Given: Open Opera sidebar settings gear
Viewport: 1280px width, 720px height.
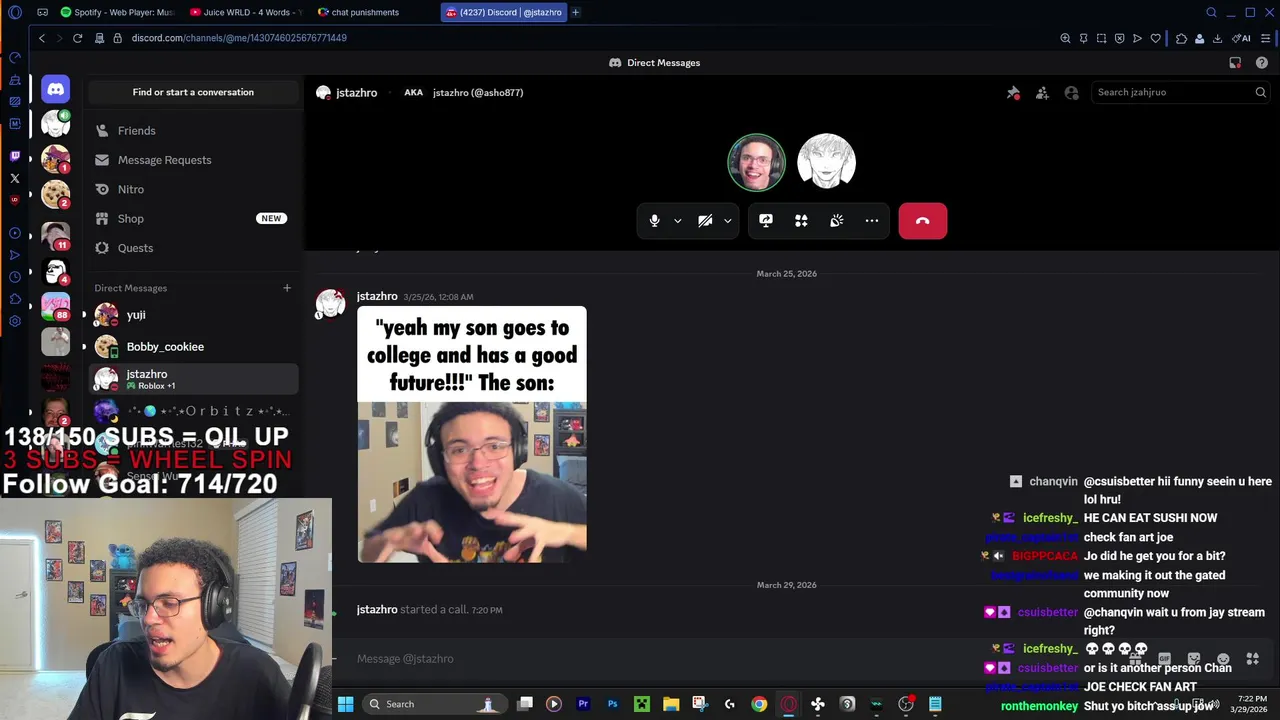Looking at the screenshot, I should pyautogui.click(x=14, y=321).
